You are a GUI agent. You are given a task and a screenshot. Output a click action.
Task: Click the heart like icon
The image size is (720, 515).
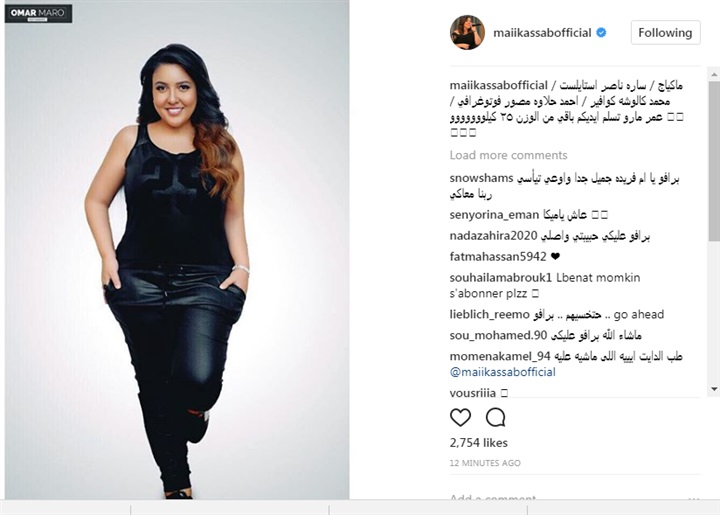pos(460,417)
